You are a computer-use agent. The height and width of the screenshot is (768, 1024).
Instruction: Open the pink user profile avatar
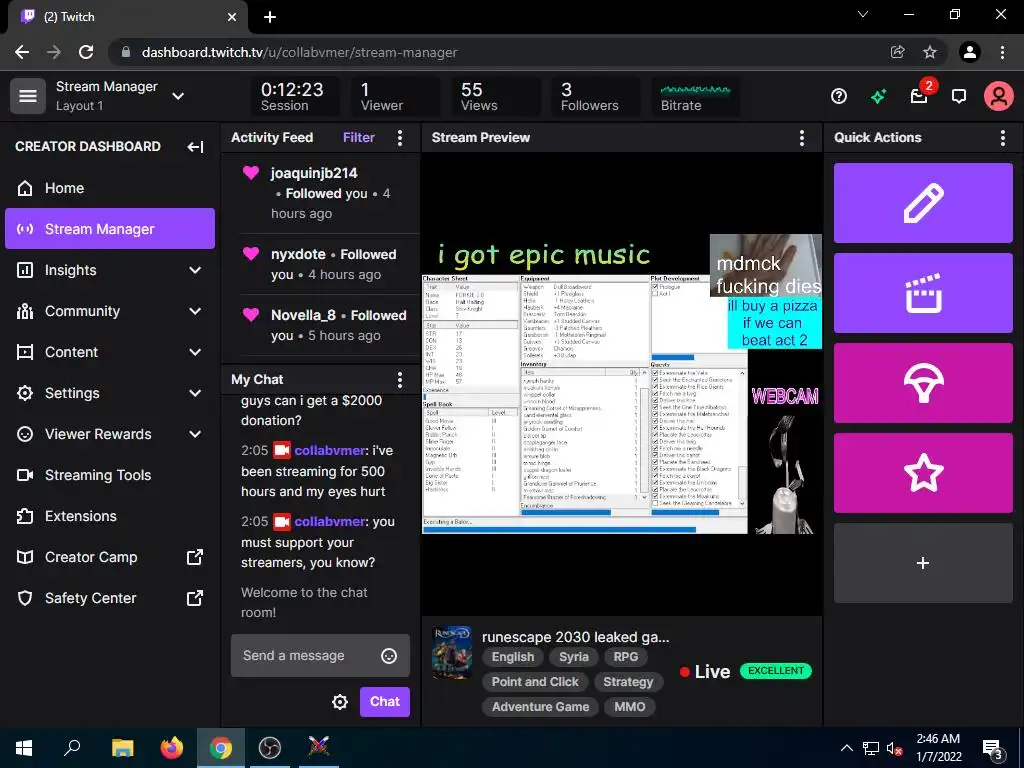[x=999, y=96]
